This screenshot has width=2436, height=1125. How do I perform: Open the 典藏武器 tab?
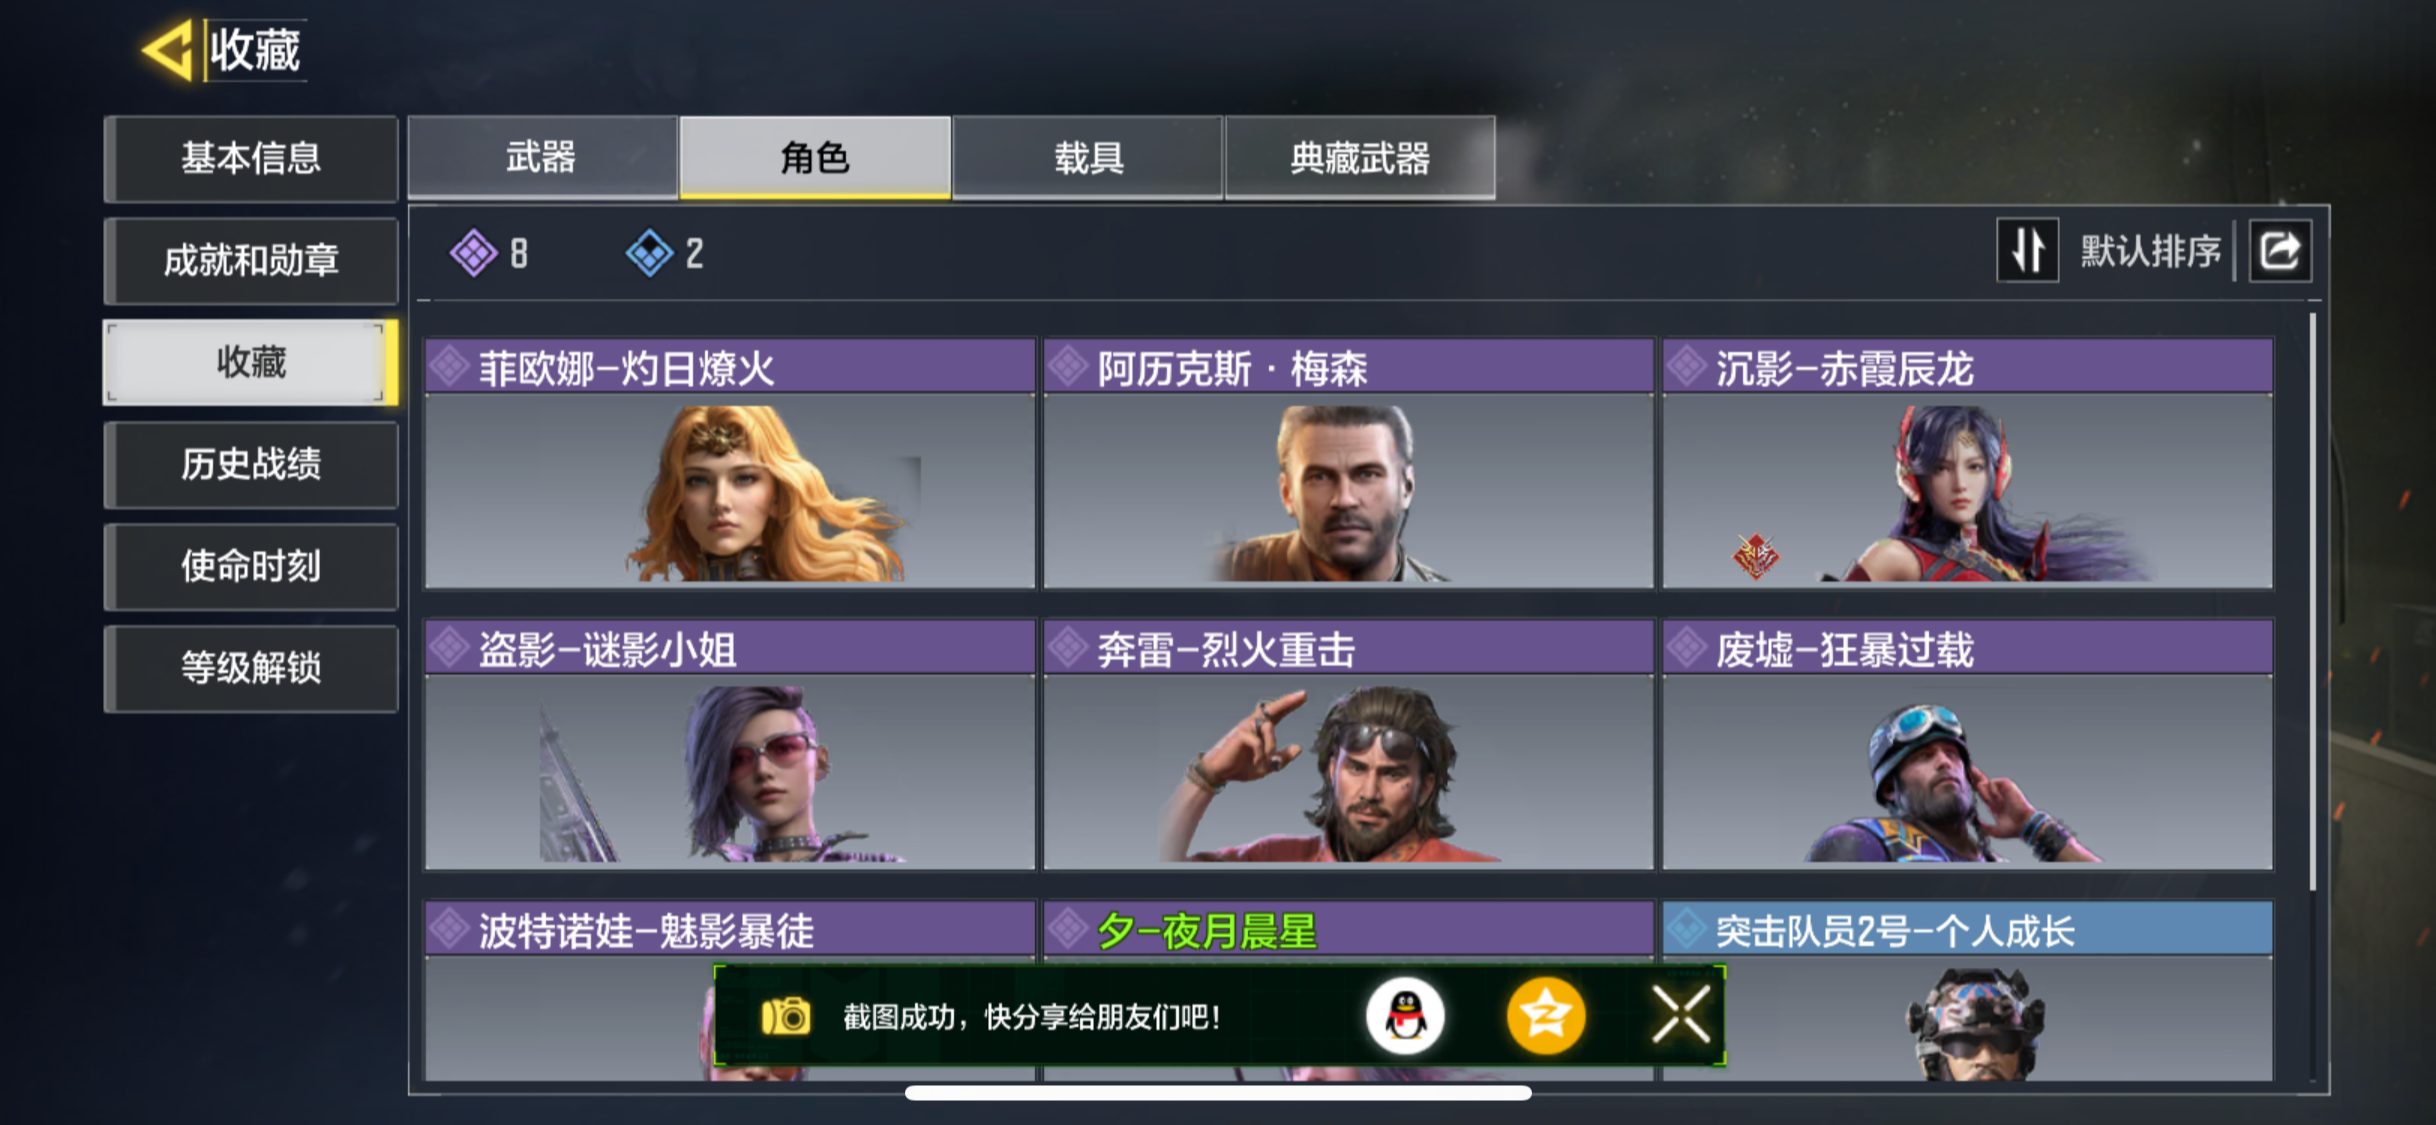click(x=1360, y=158)
